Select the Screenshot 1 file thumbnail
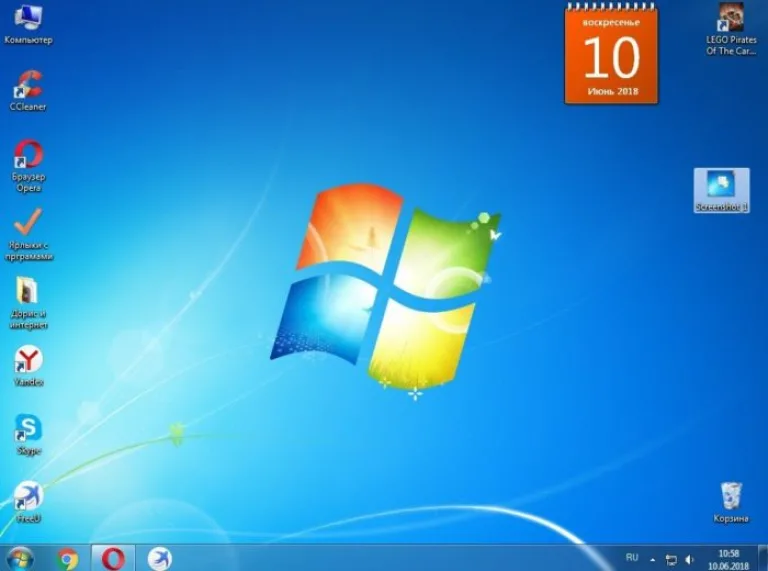Viewport: 768px width, 571px height. click(721, 190)
